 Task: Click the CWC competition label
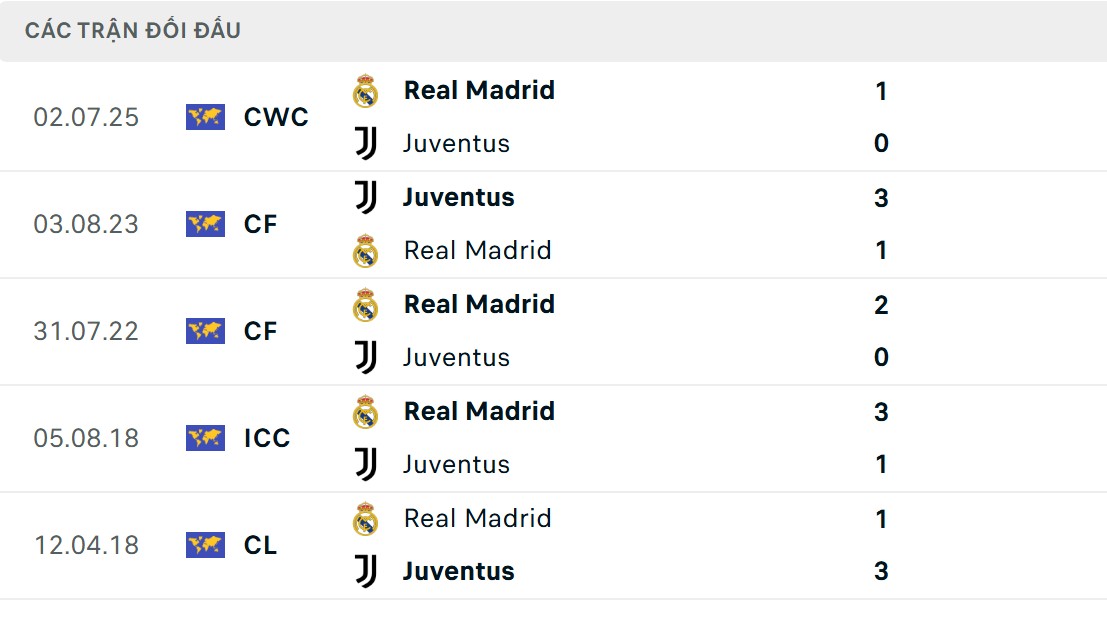click(275, 117)
